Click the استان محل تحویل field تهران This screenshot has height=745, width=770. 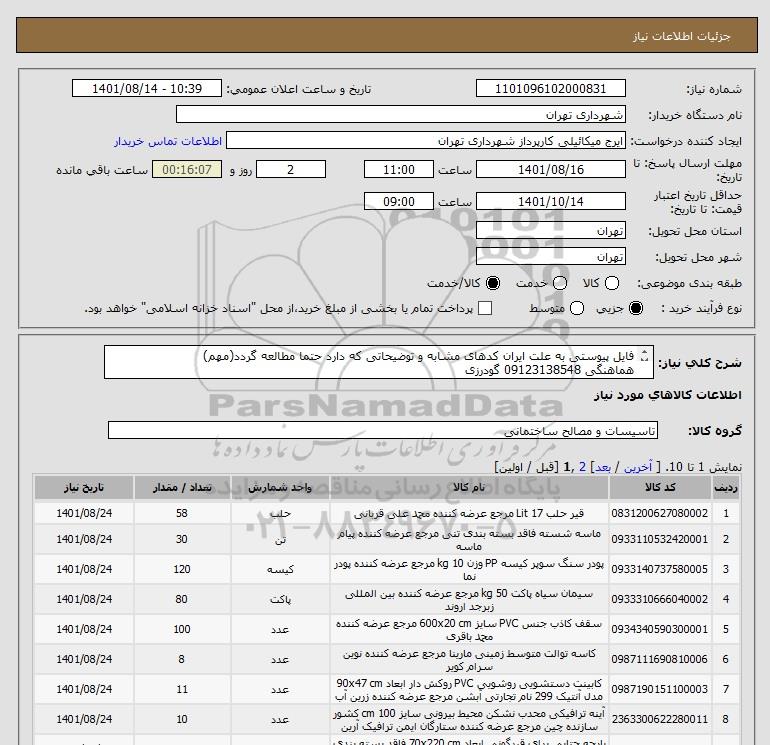click(550, 230)
